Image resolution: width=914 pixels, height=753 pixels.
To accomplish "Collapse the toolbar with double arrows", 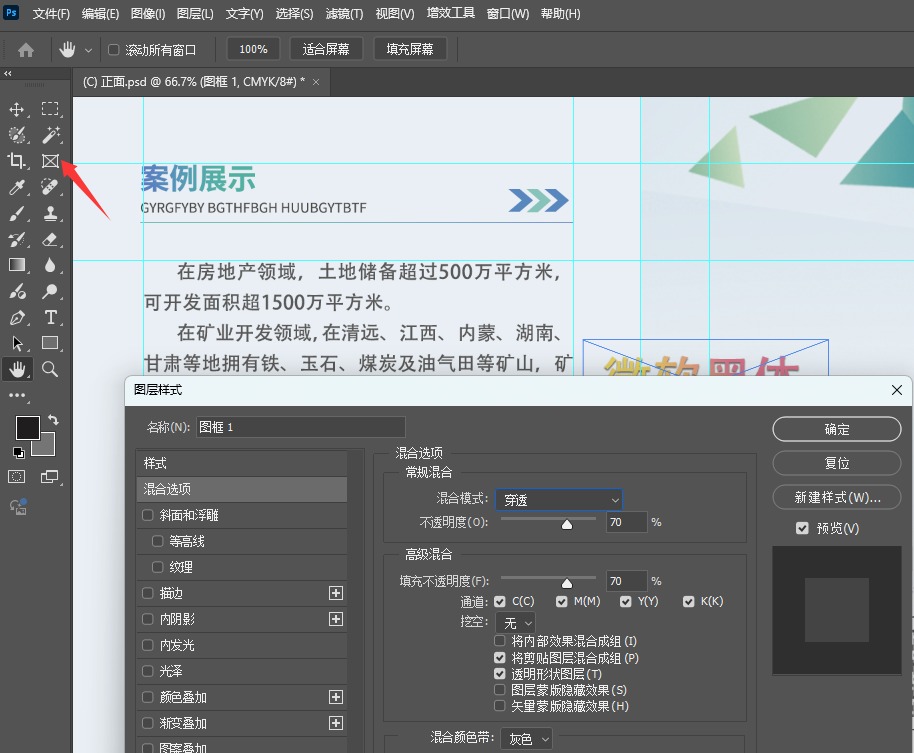I will pos(8,73).
